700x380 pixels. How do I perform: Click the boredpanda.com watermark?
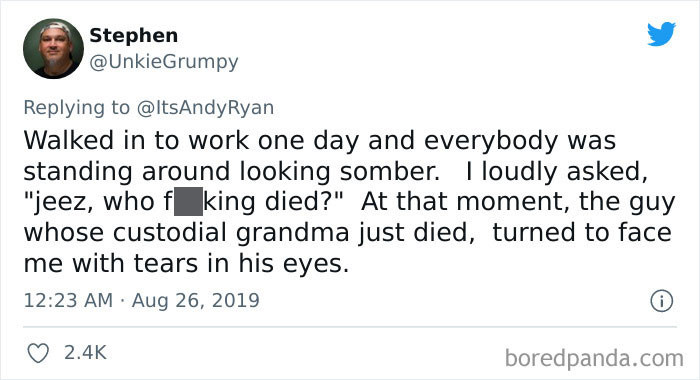point(594,358)
